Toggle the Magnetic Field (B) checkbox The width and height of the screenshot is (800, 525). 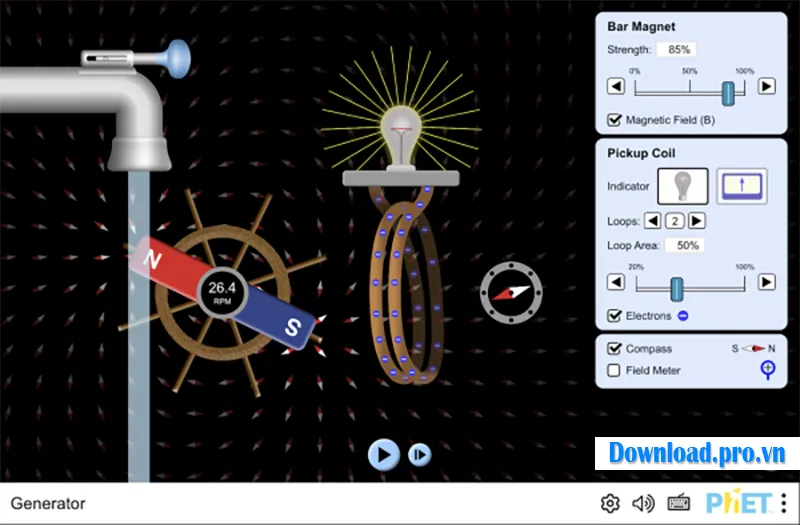tap(614, 120)
